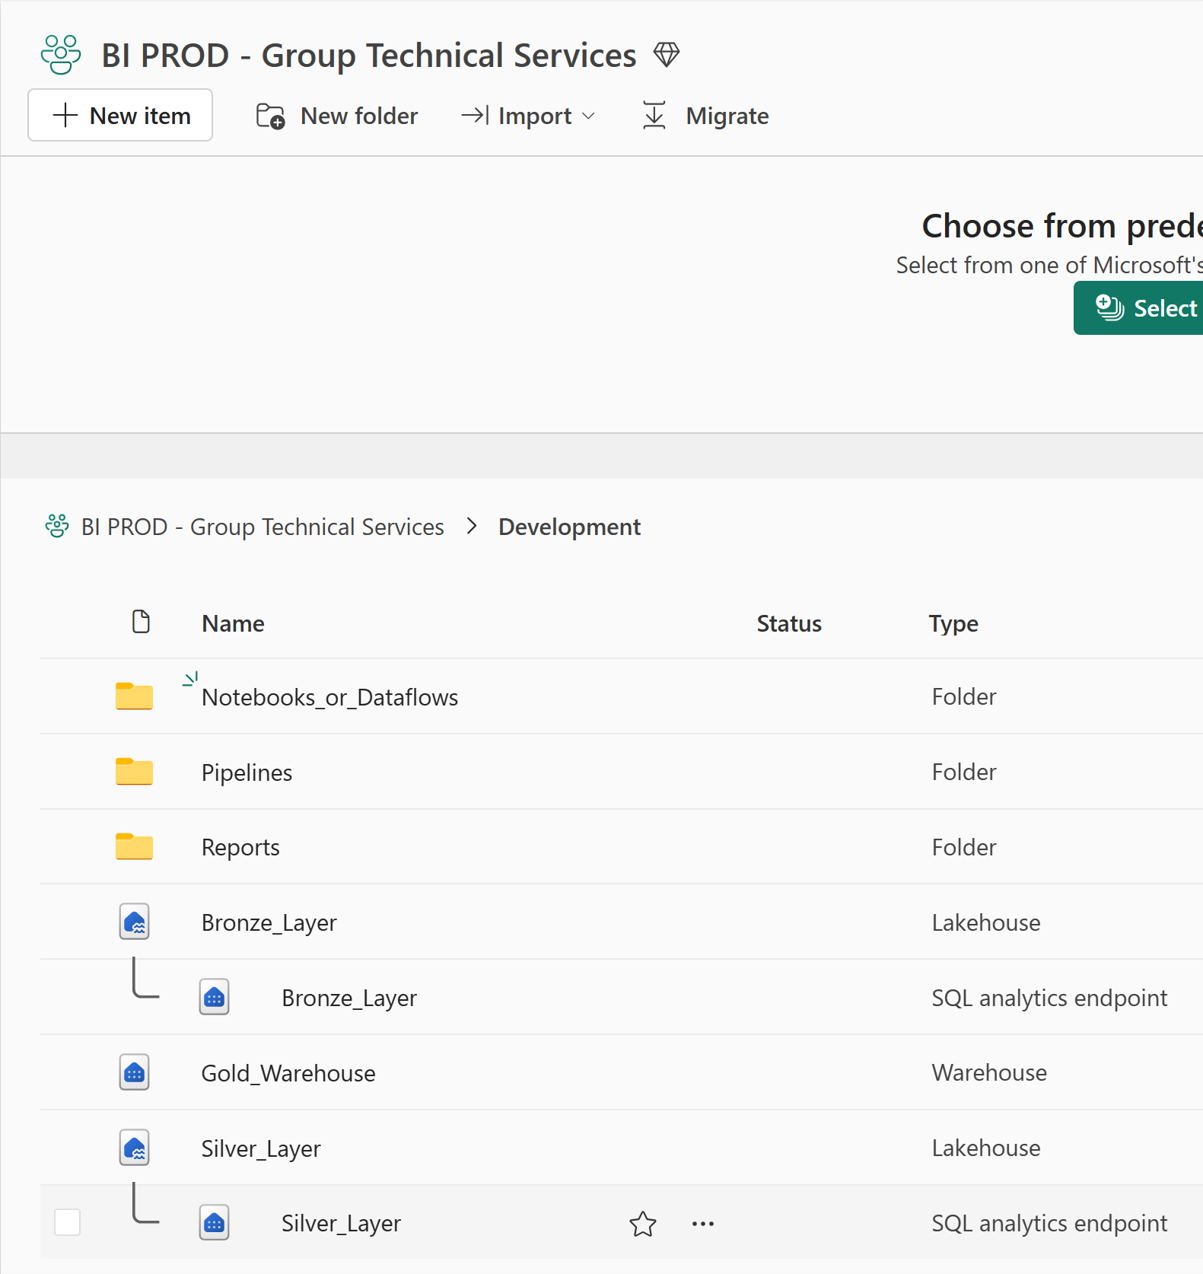This screenshot has width=1203, height=1274.
Task: Click the Silver_Layer lakehouse icon
Action: pos(134,1147)
